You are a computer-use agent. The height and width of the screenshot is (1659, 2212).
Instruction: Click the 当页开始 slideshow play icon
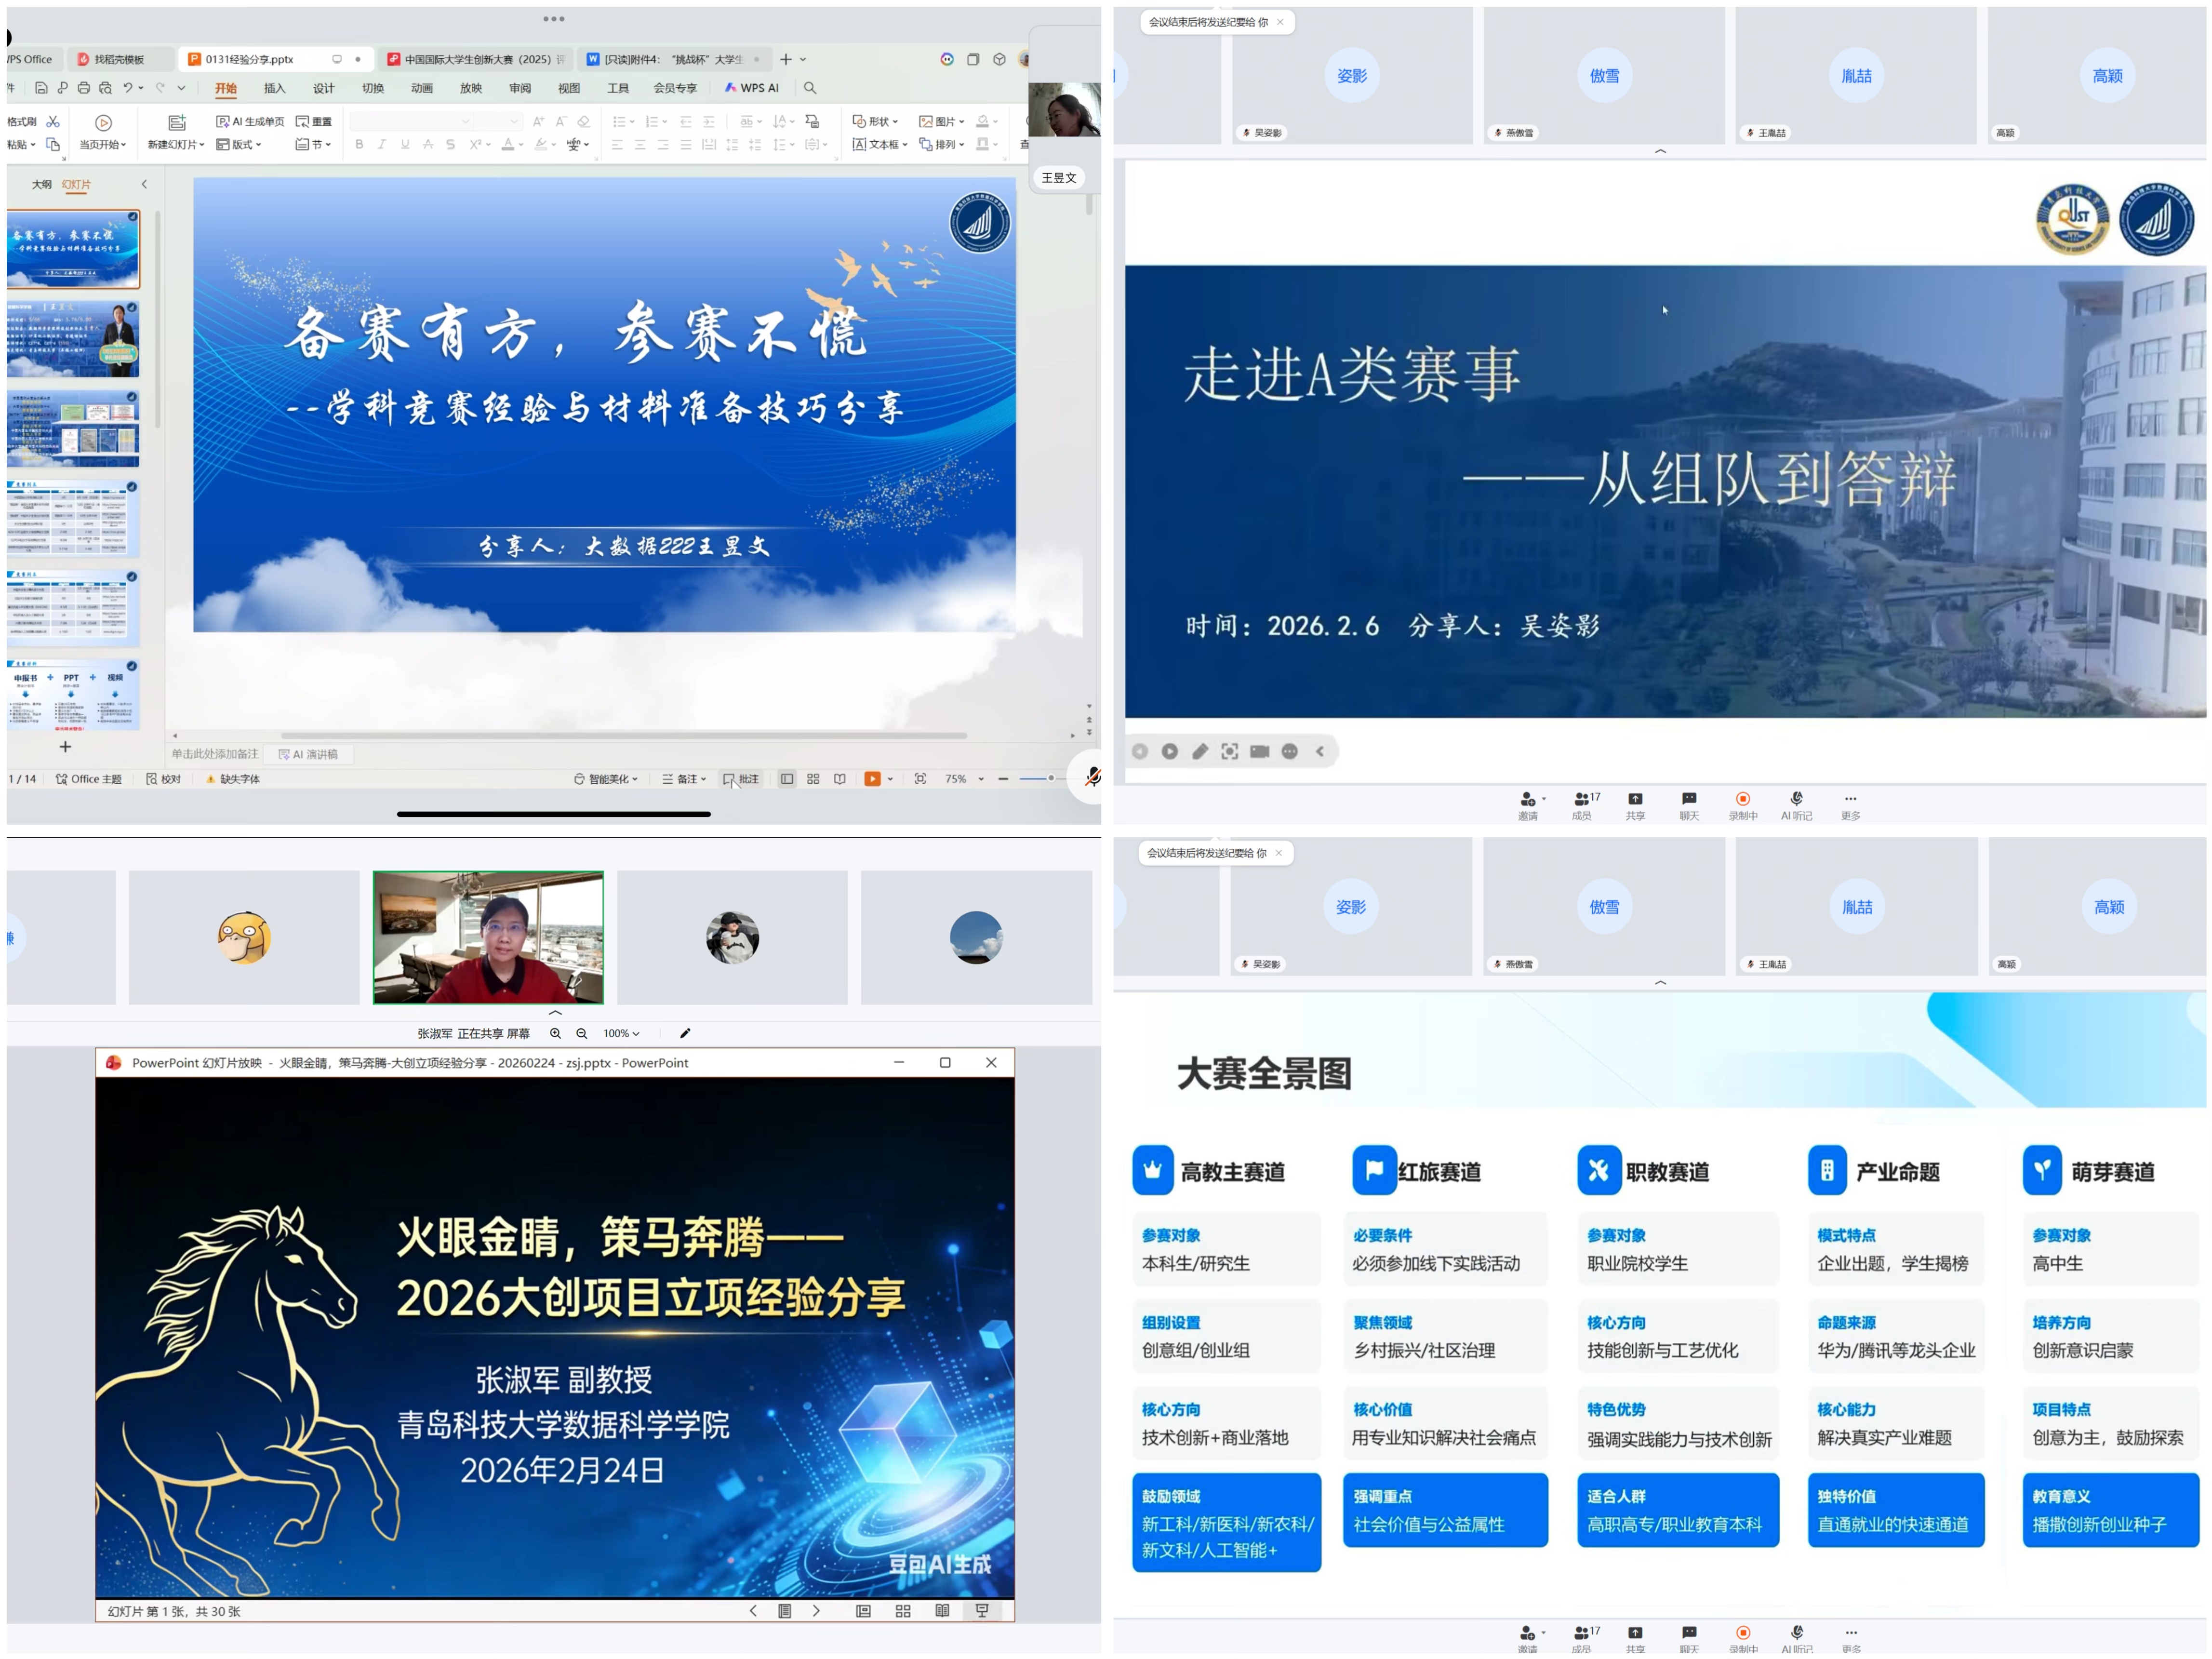(103, 123)
